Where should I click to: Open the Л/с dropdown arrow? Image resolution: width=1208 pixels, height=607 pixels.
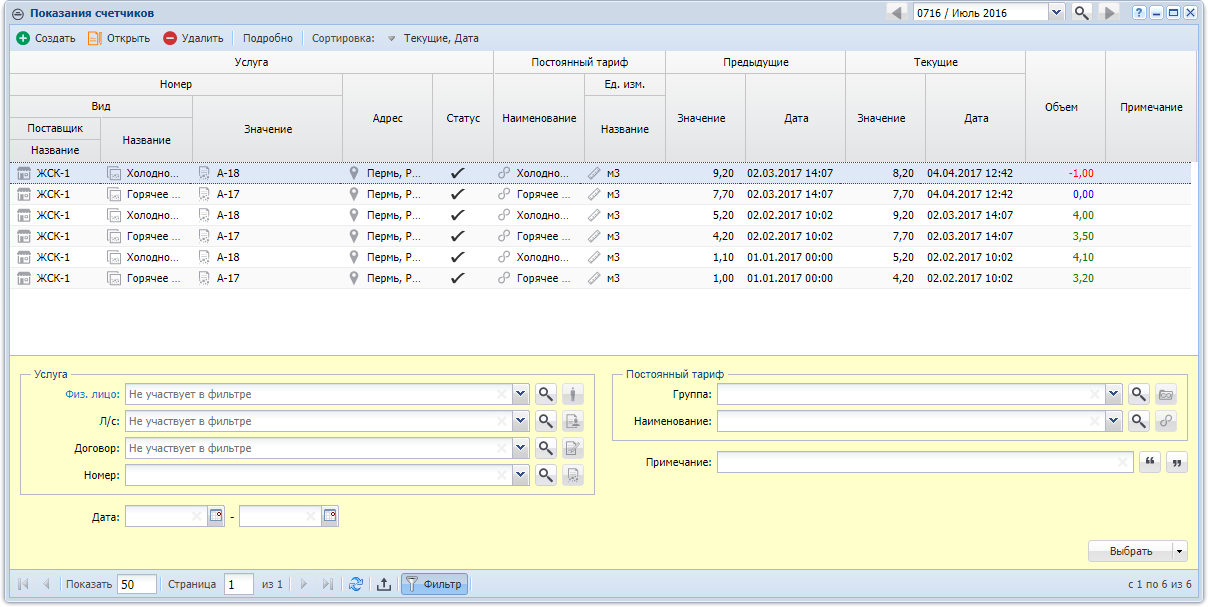click(520, 421)
